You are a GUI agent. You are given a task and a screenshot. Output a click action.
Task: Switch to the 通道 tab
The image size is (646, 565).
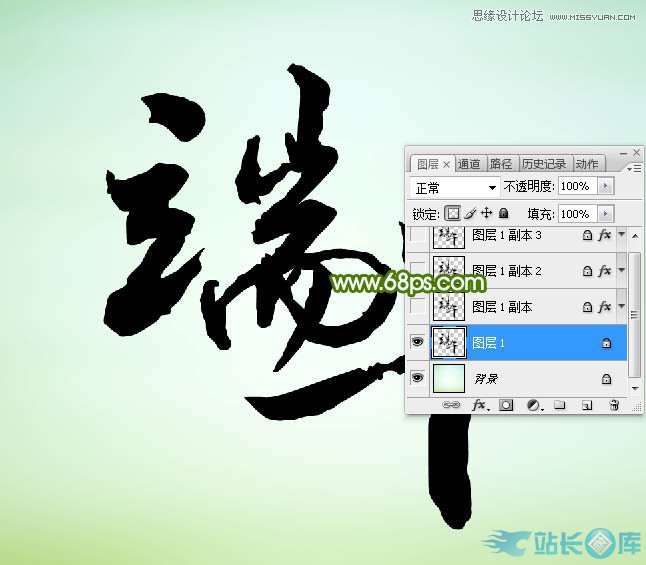469,164
